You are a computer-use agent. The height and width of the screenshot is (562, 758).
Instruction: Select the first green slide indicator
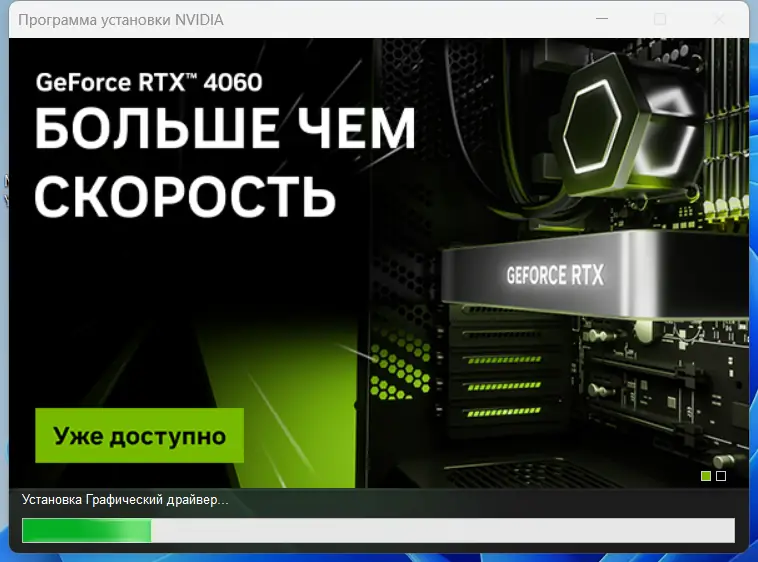706,476
